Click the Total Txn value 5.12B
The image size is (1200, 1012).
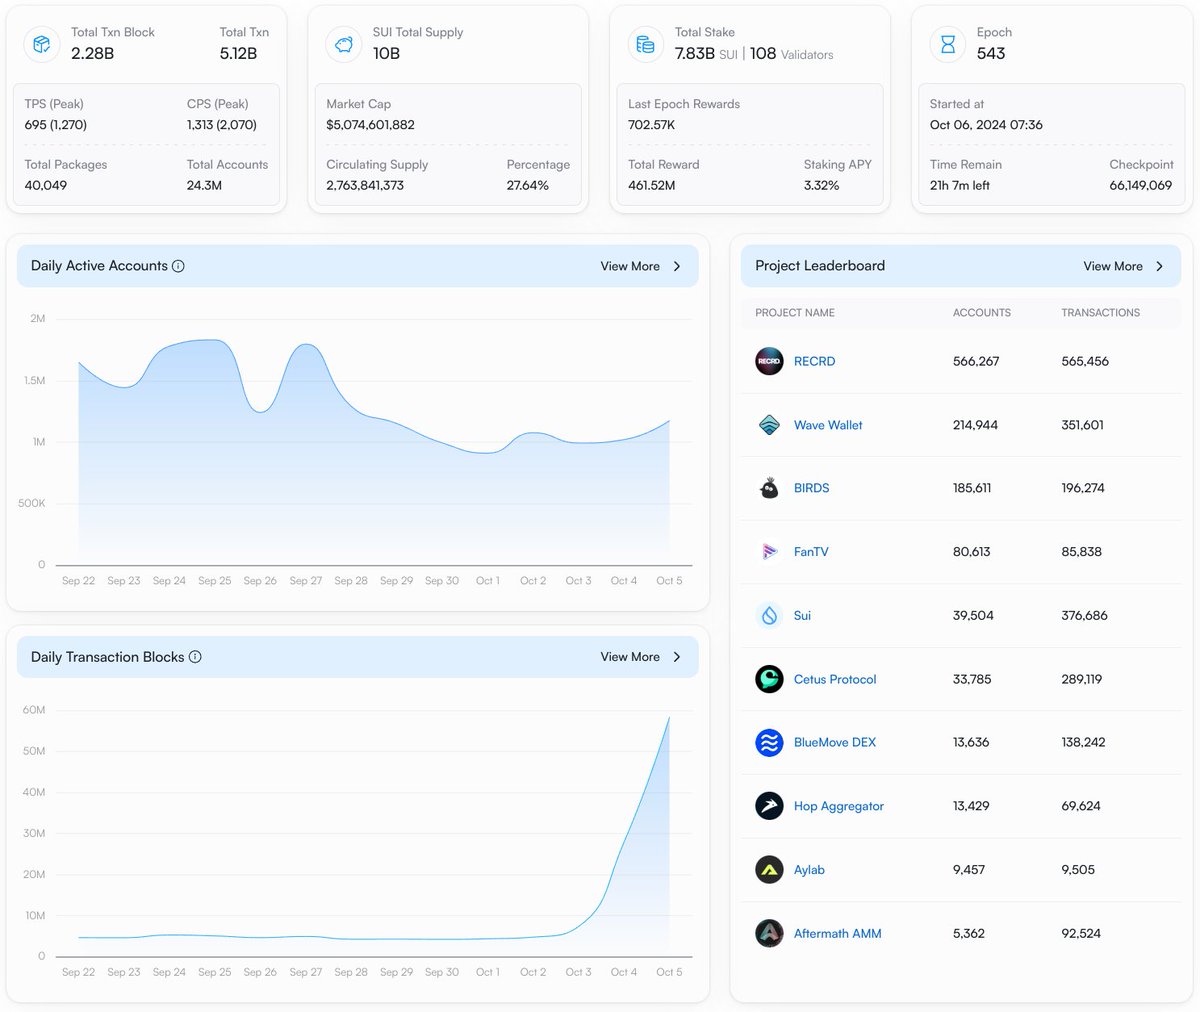coord(238,53)
